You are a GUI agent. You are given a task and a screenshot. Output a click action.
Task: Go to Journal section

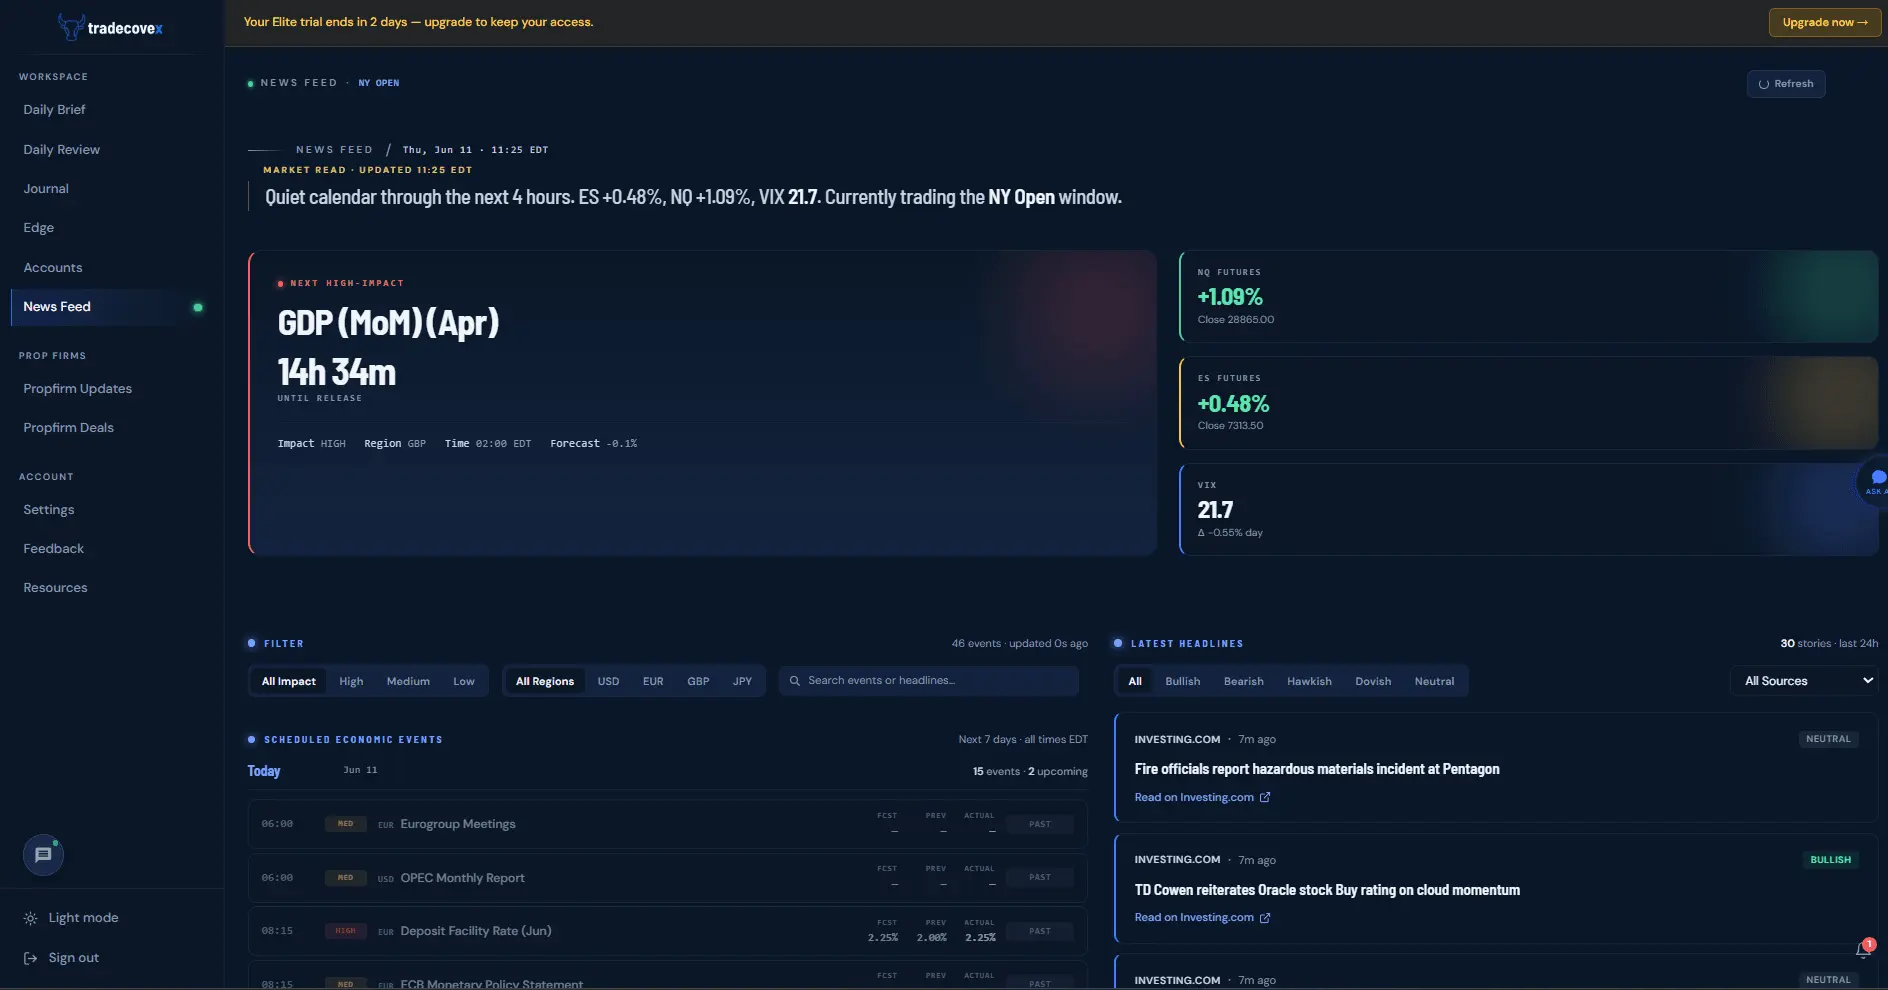pos(46,188)
